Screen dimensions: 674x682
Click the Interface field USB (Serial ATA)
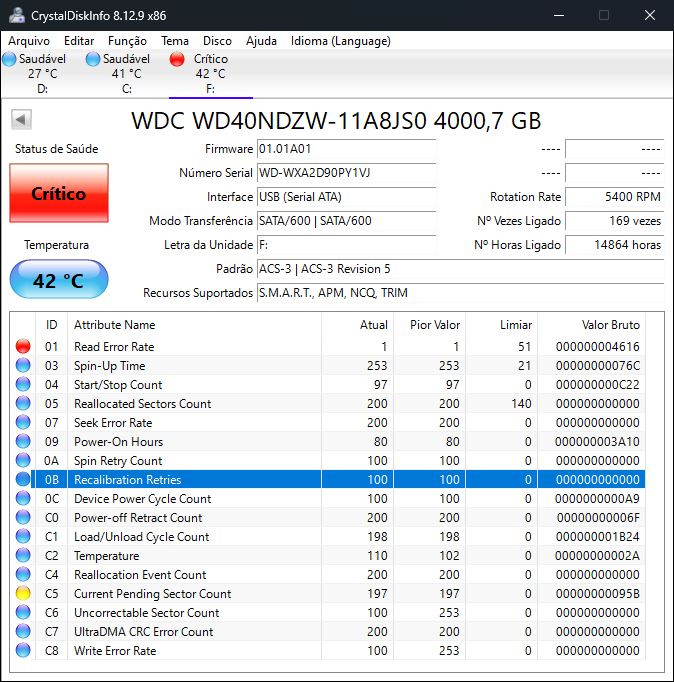(x=347, y=197)
